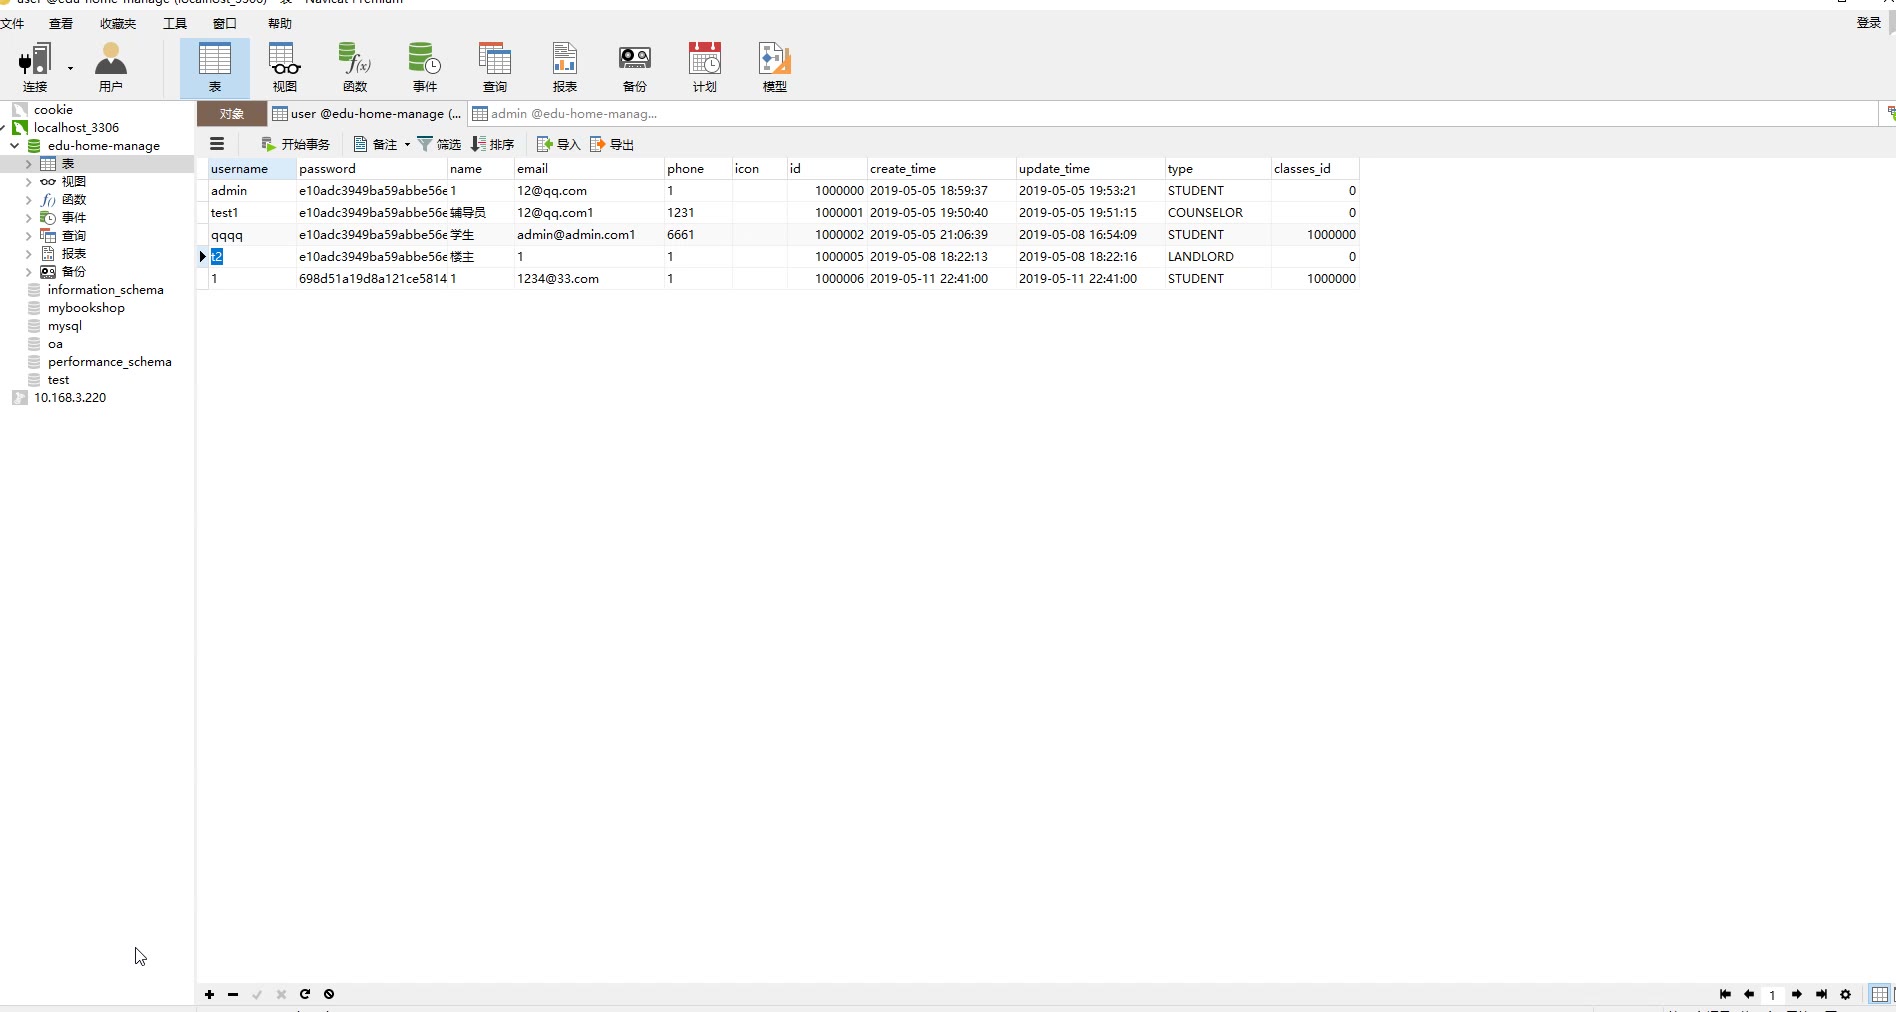Screen dimensions: 1896x1012
Task: Open the 模型 model toolbar icon
Action: point(775,68)
